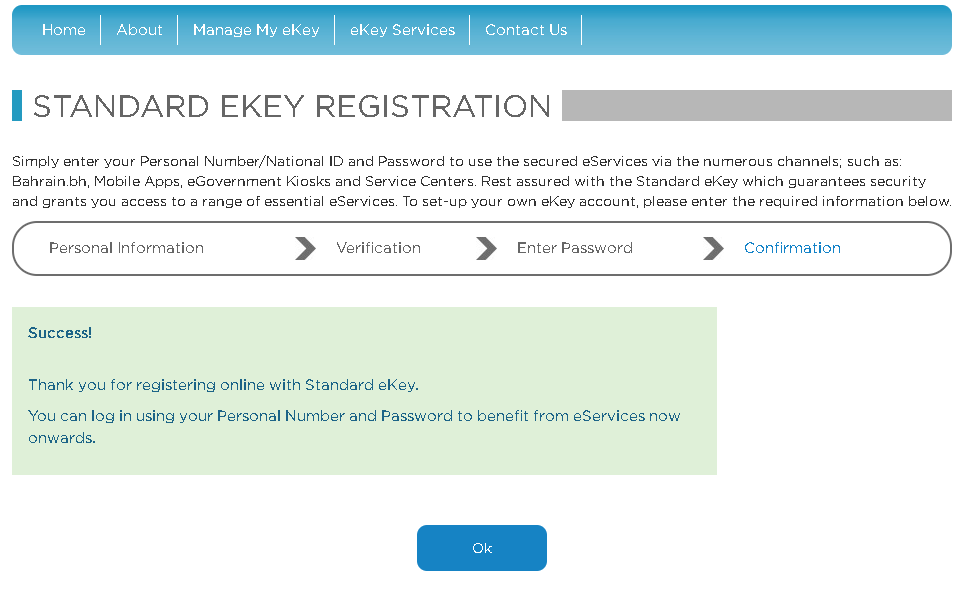Click the blue accent bar beside heading
Screen dimensions: 973x606
tap(17, 105)
